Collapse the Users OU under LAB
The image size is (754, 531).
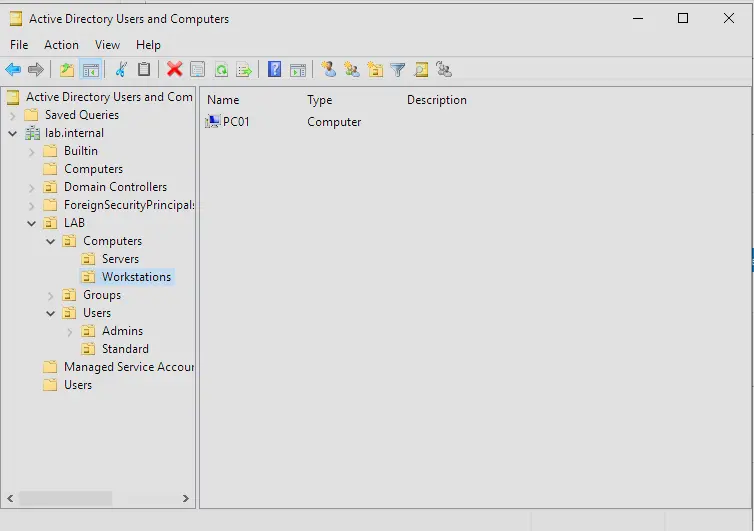(50, 314)
